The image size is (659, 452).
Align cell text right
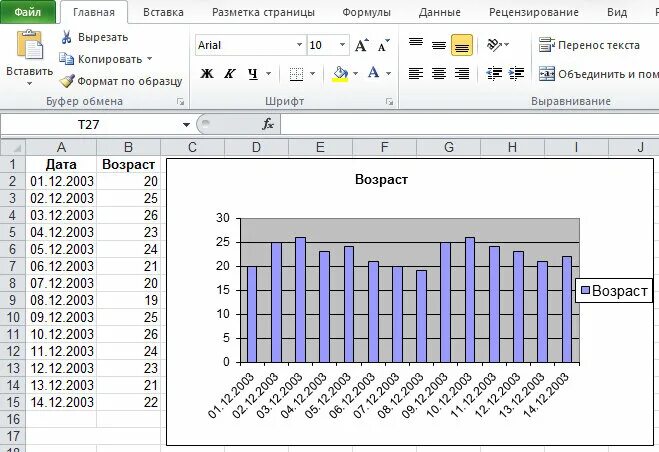coord(462,74)
